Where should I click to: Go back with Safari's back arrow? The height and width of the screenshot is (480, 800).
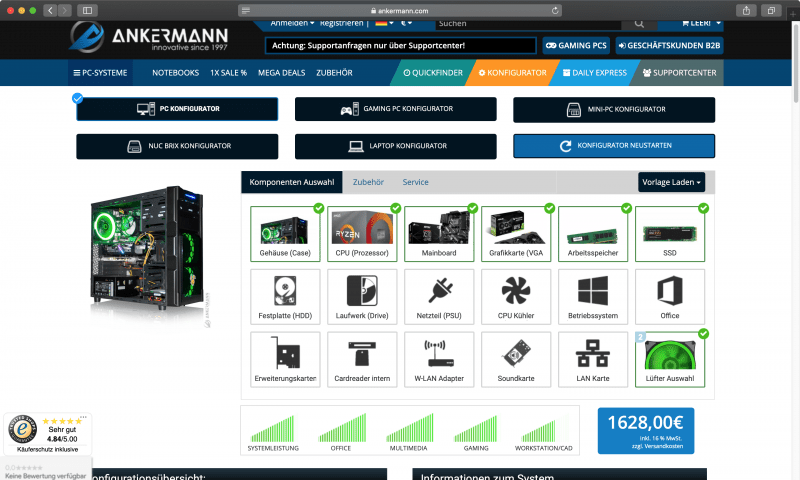click(x=50, y=10)
